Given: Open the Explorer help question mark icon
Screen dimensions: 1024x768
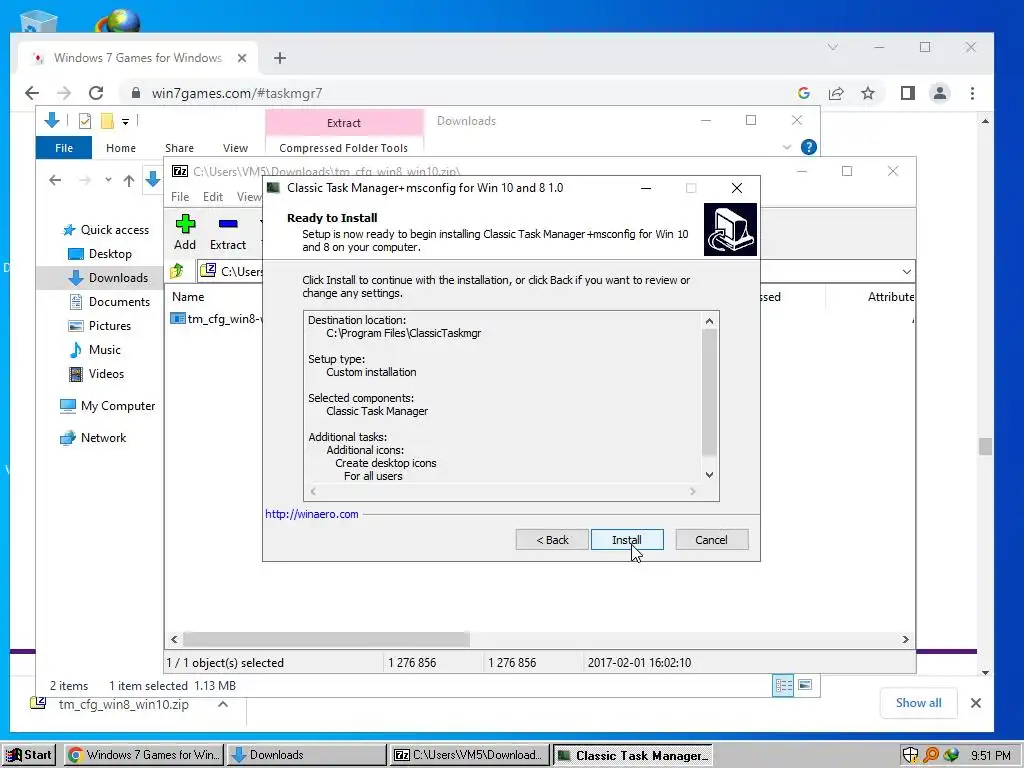Looking at the screenshot, I should [x=808, y=147].
